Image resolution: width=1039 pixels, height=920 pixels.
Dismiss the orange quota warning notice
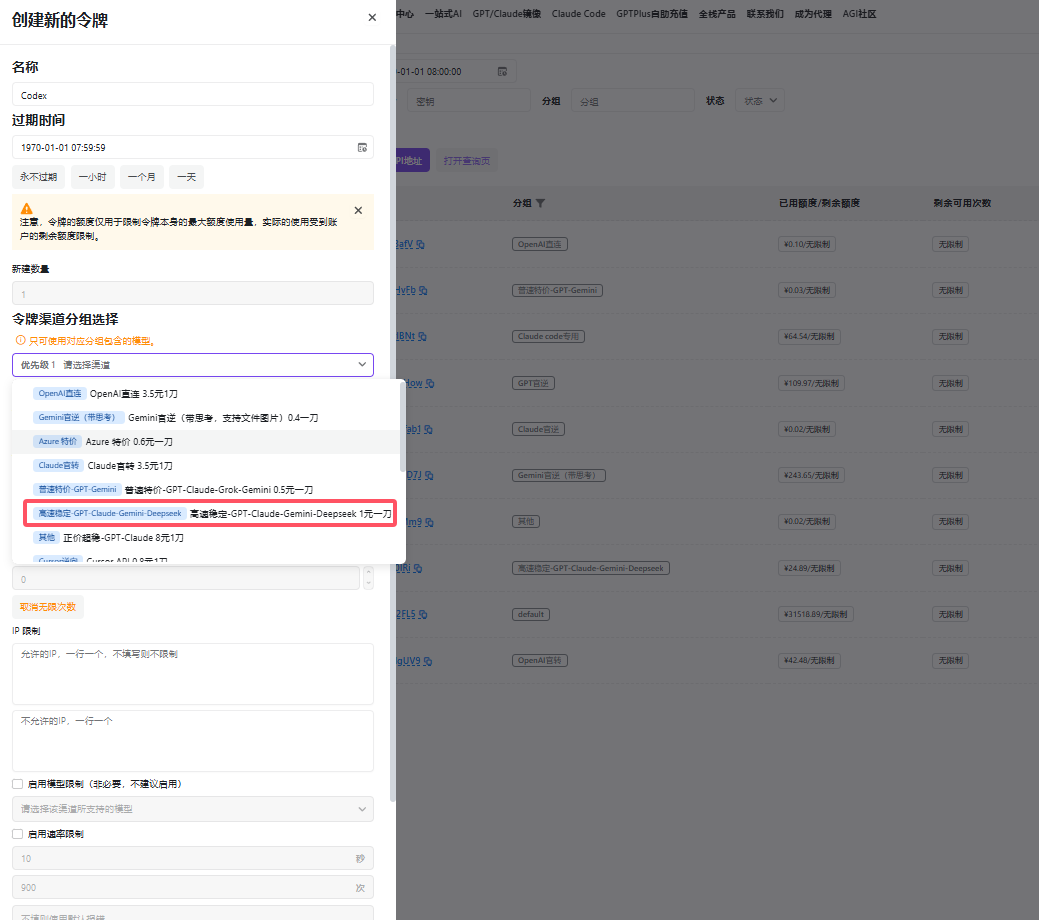358,210
